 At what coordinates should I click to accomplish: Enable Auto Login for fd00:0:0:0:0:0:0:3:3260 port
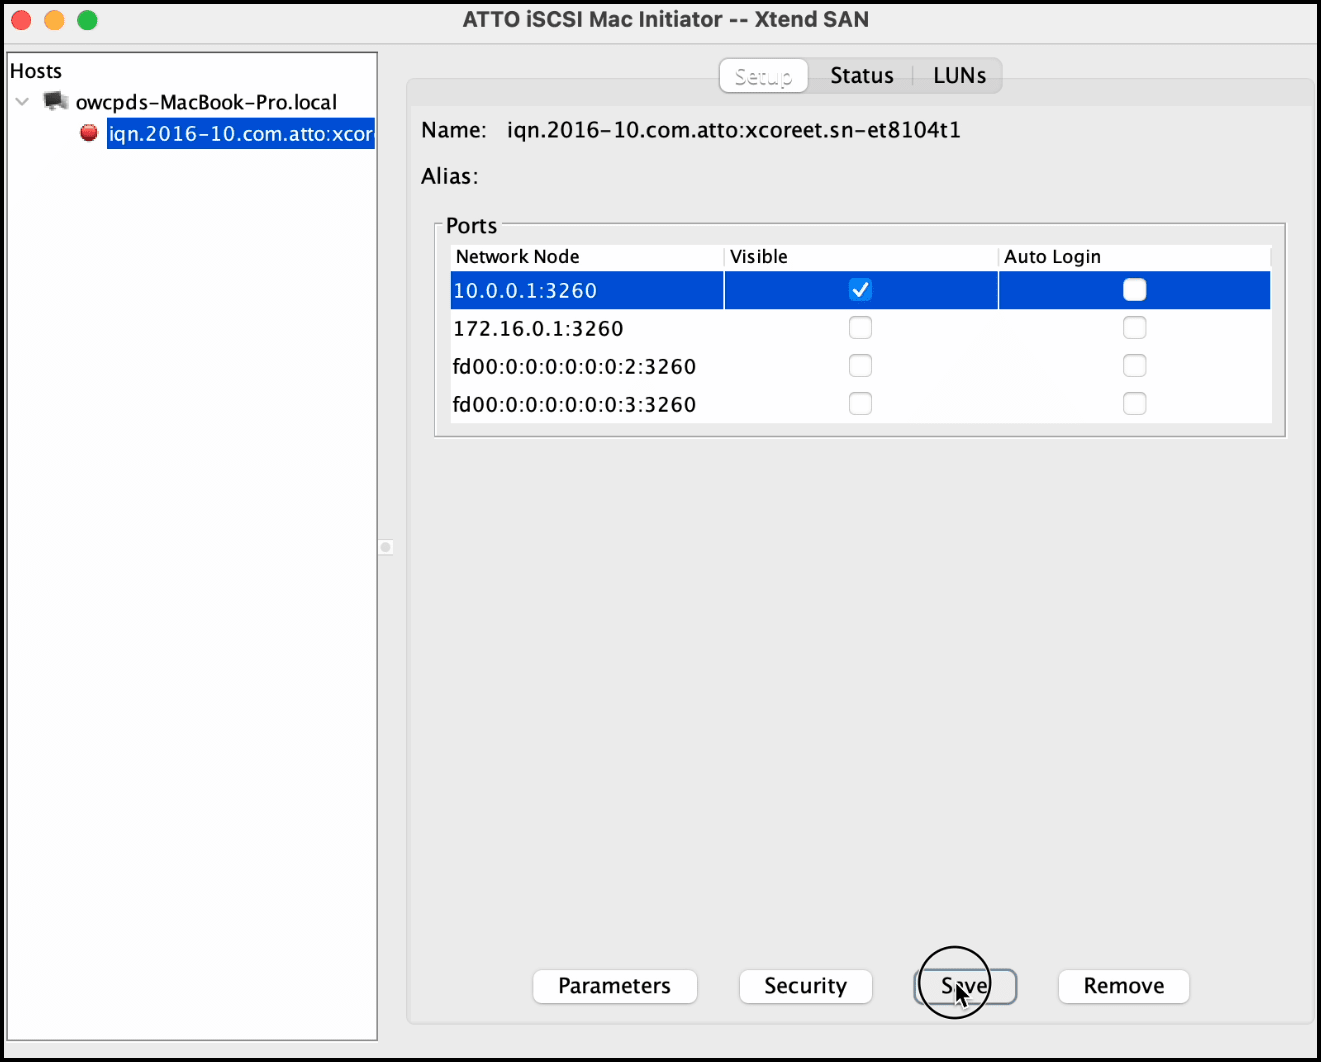[x=1134, y=404]
